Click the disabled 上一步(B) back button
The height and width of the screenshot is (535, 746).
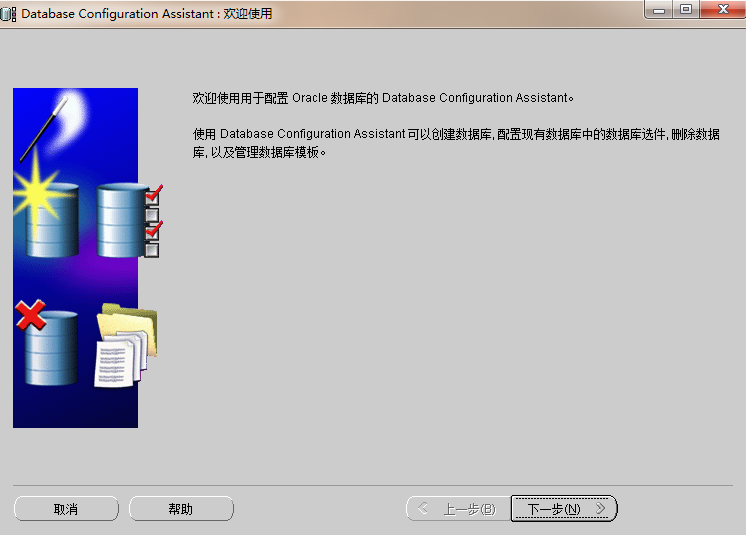coord(459,509)
